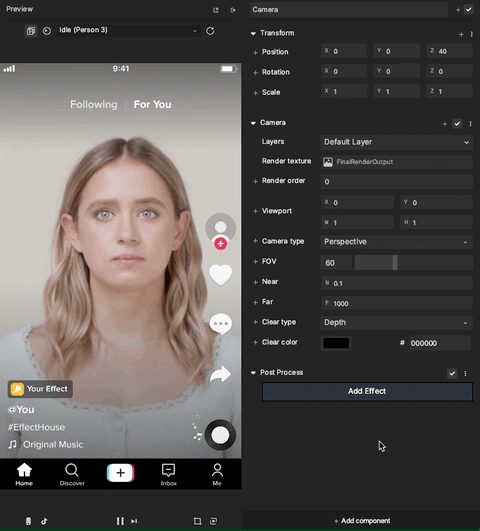Click the plus beside Viewport property
Image resolution: width=480 pixels, height=531 pixels.
click(255, 211)
